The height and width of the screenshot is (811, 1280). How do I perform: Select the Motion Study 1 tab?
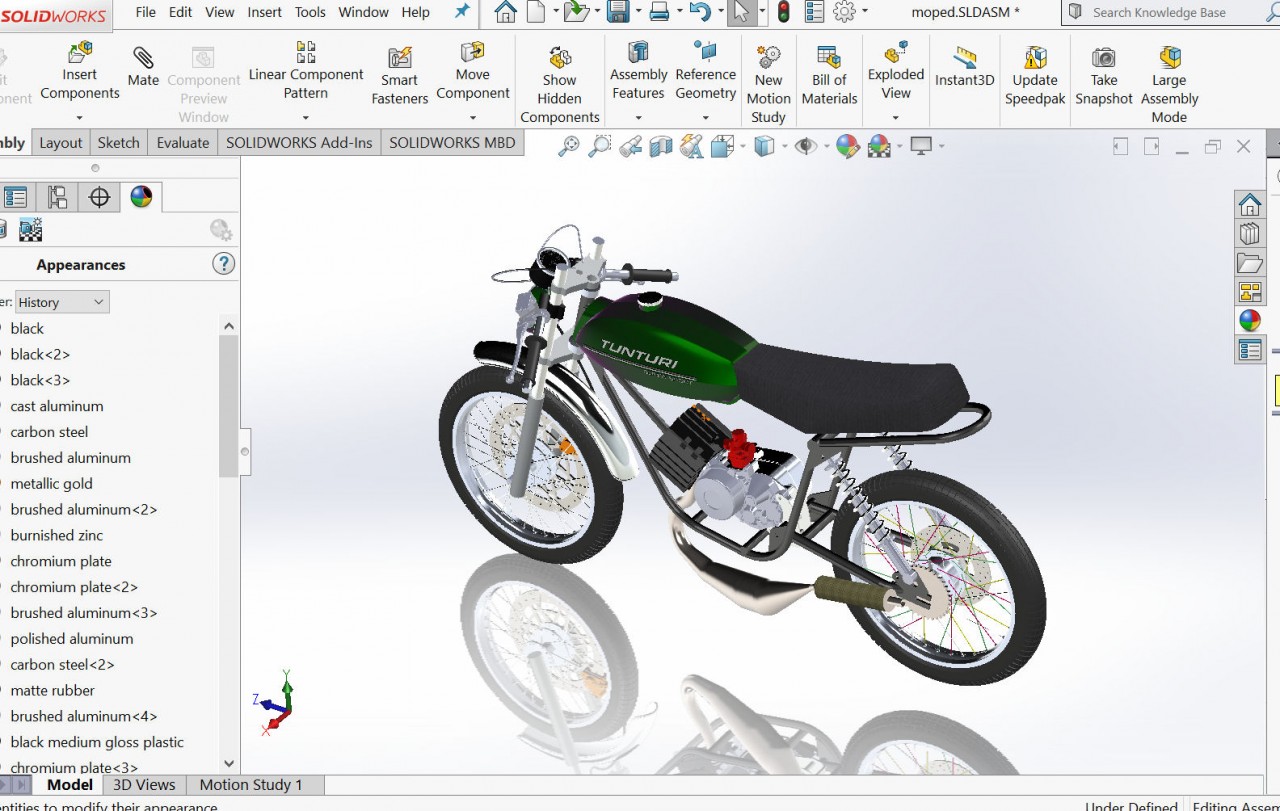click(250, 785)
